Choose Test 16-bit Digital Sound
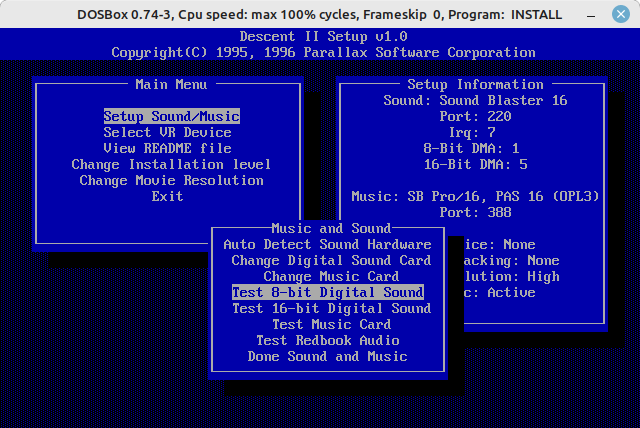The height and width of the screenshot is (428, 640). click(331, 308)
